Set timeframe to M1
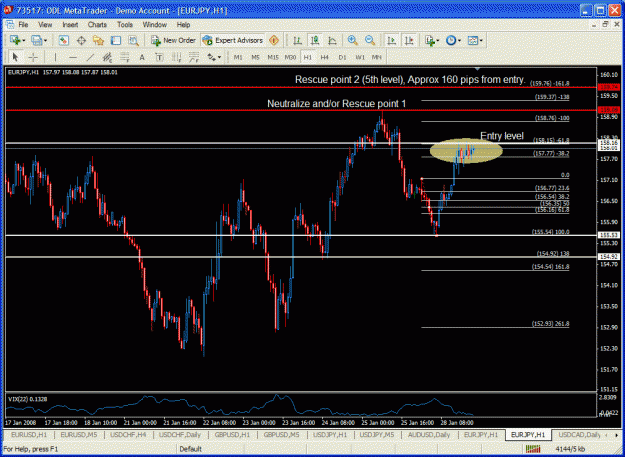Viewport: 625px width, 457px height. (238, 57)
